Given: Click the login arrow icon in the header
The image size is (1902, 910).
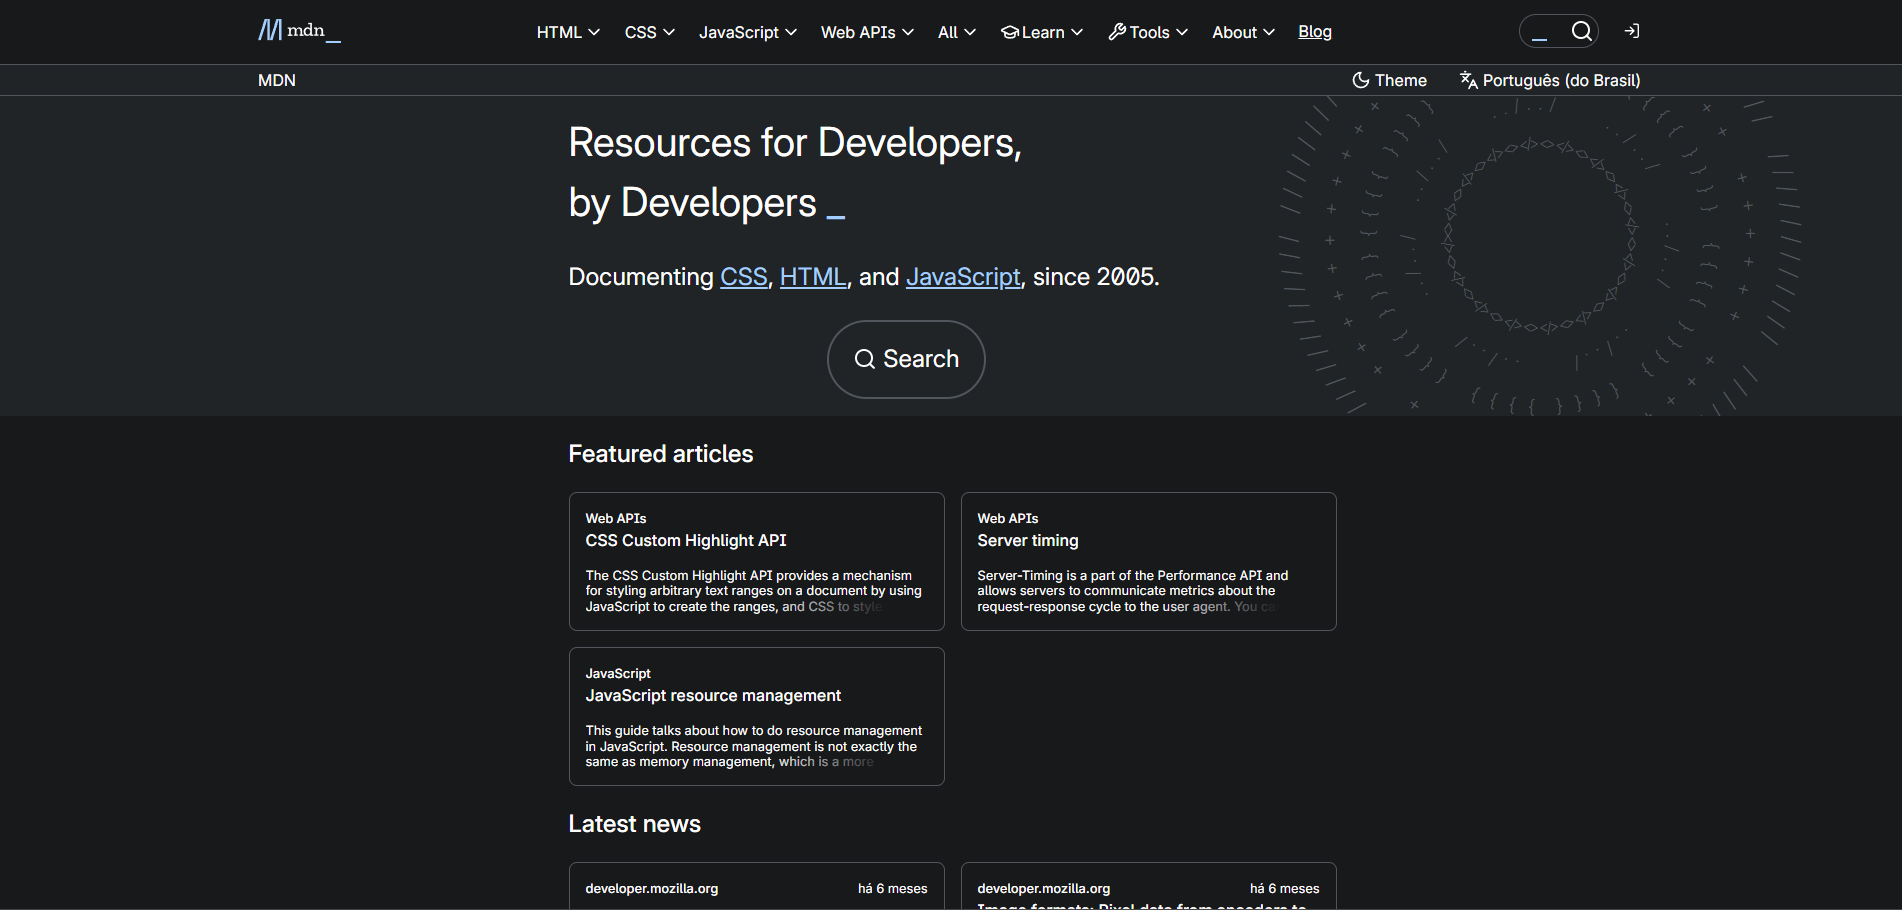Looking at the screenshot, I should [1632, 31].
